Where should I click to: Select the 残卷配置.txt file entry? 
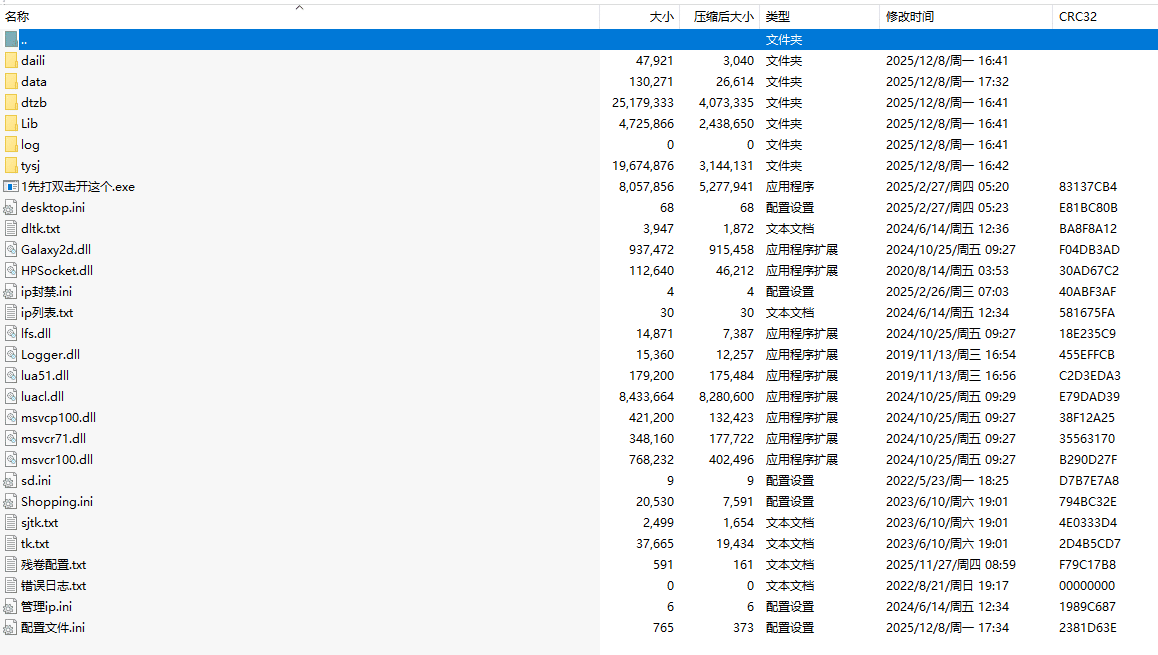pos(53,564)
